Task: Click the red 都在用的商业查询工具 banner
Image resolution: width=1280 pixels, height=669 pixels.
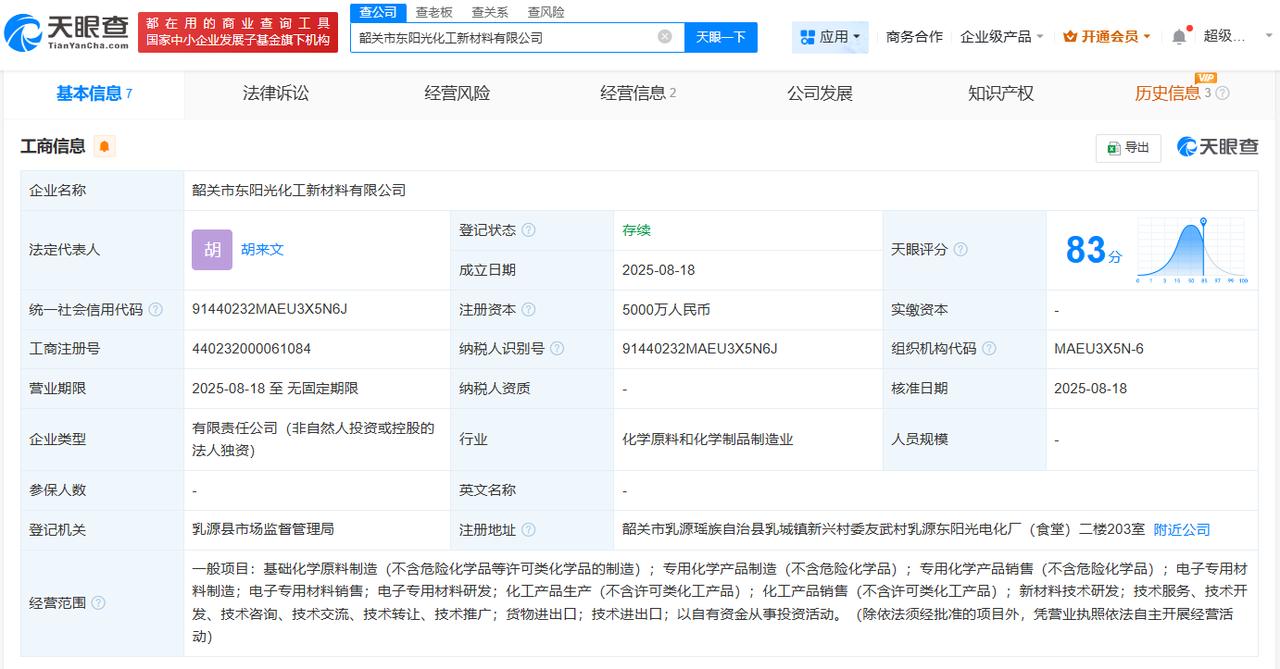Action: click(x=239, y=32)
